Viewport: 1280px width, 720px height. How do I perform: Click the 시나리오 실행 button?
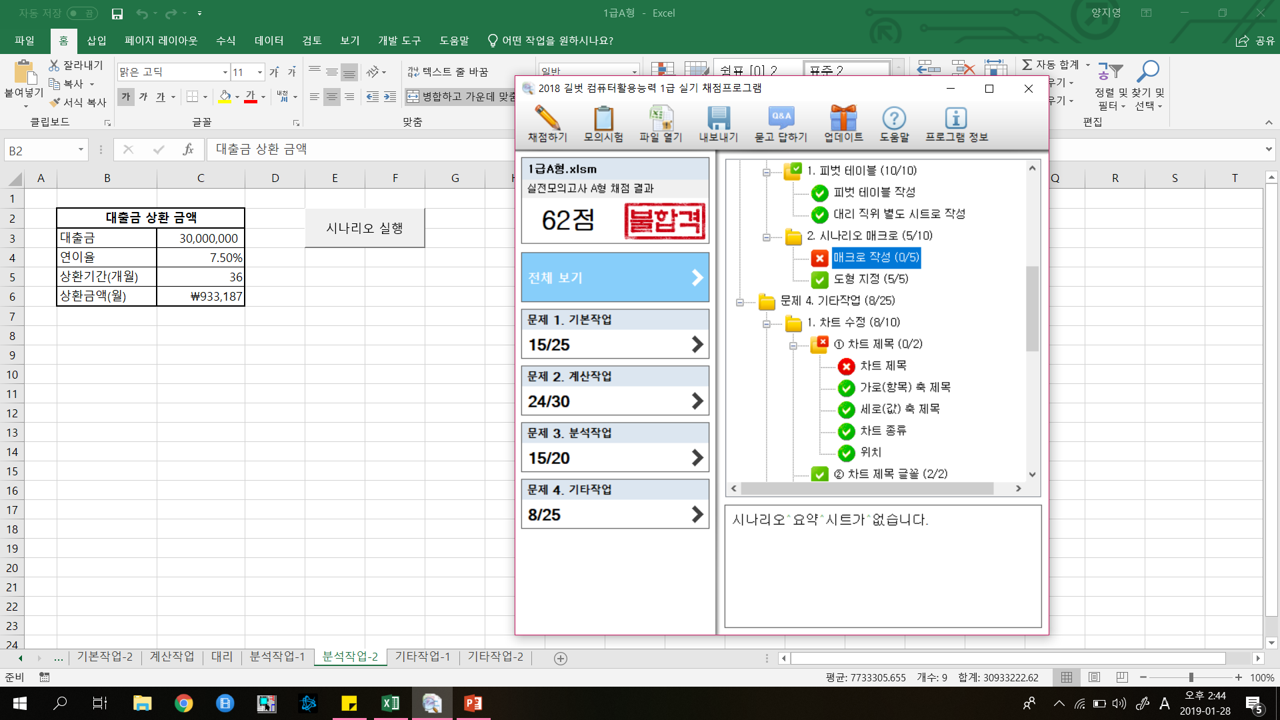coord(365,228)
